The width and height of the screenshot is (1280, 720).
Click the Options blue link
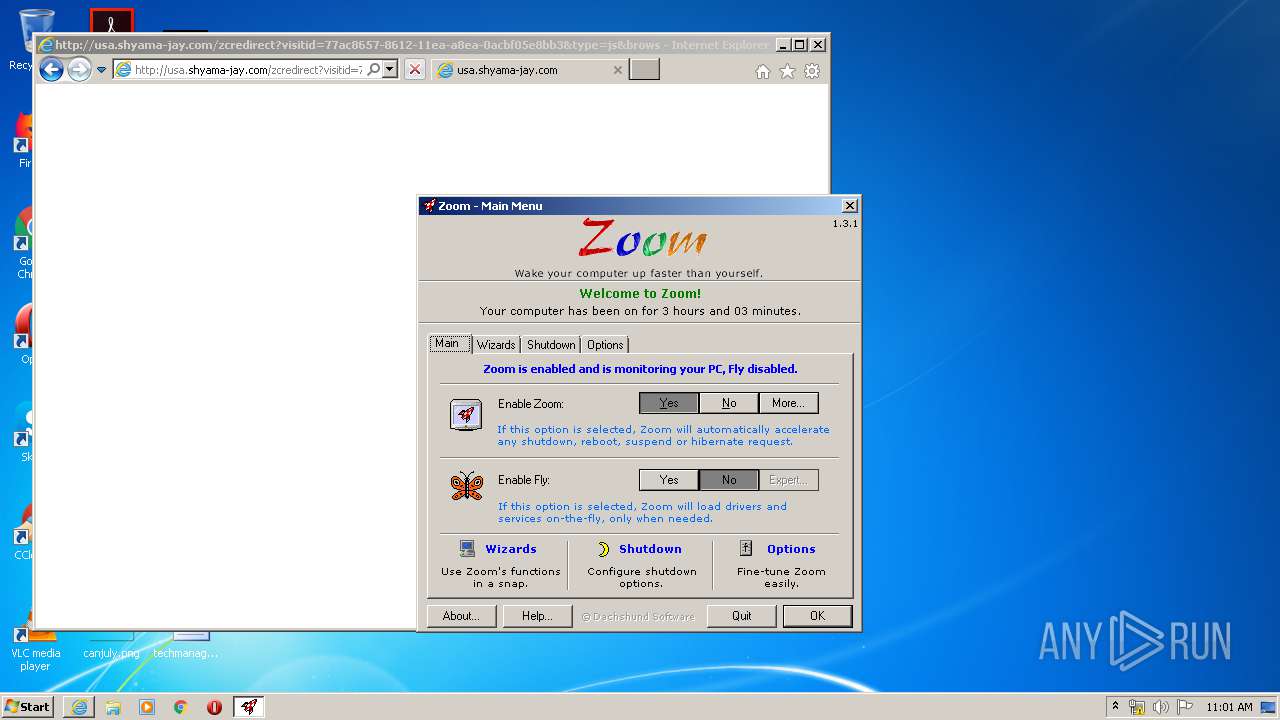pyautogui.click(x=791, y=549)
